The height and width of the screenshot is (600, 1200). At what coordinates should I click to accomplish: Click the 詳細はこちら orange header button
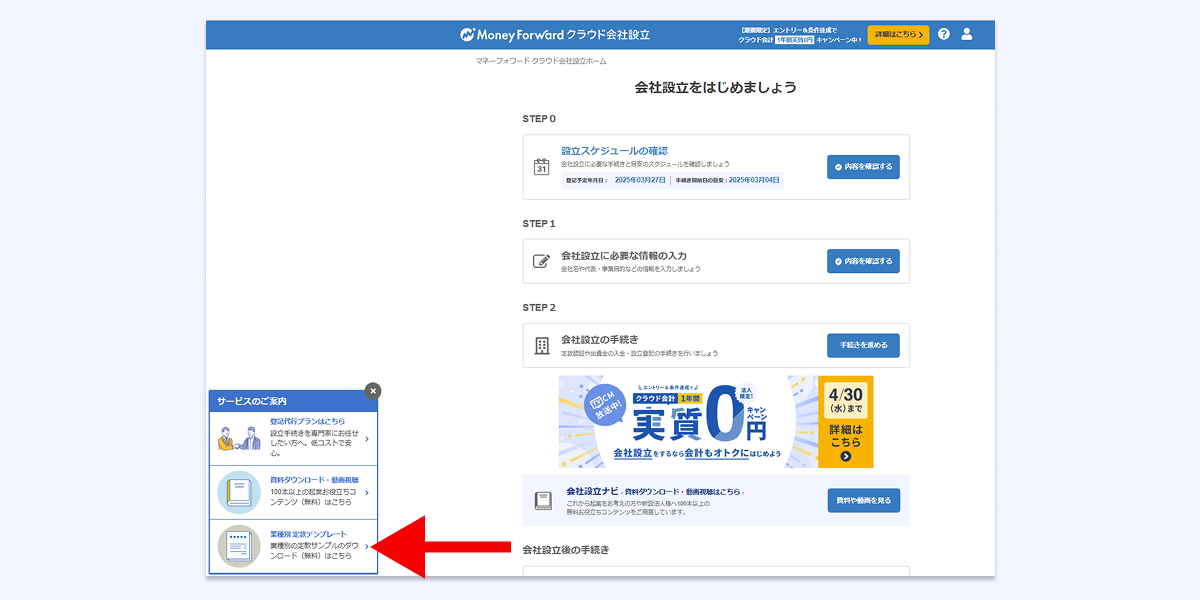(898, 35)
